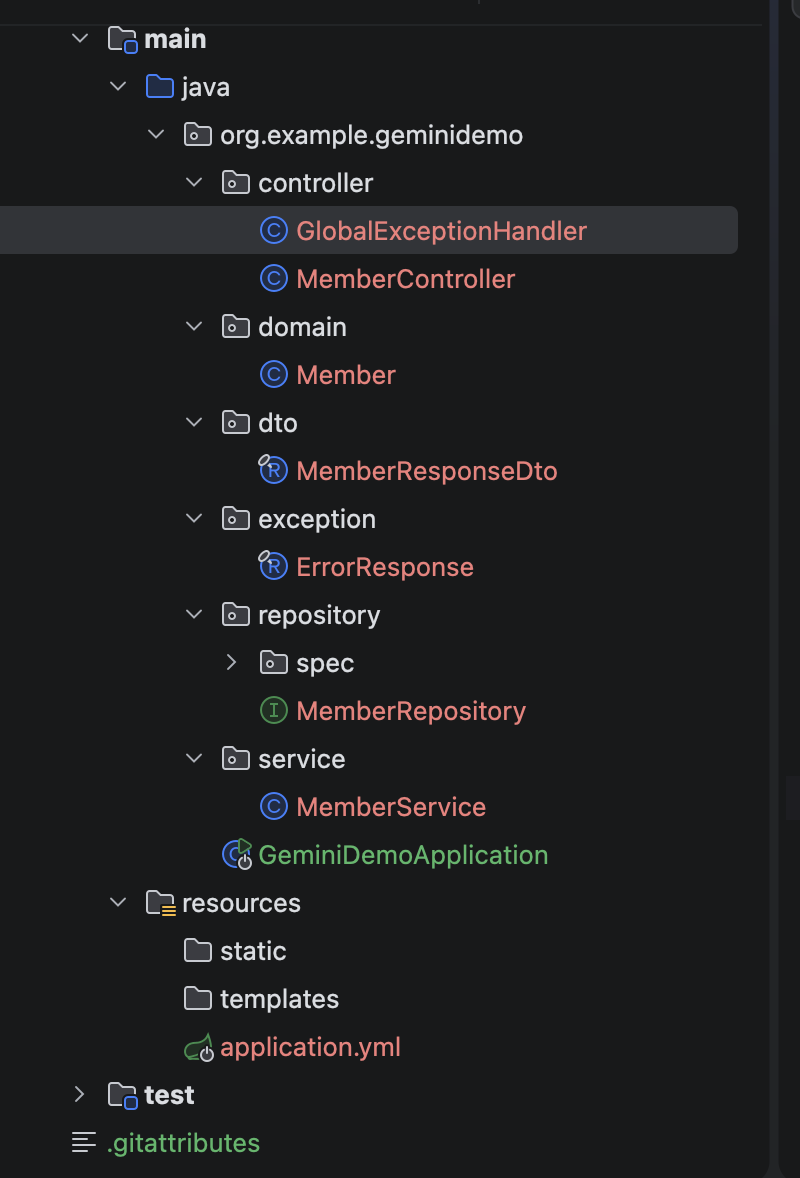This screenshot has width=800, height=1178.
Task: Select the dto package
Action: tap(277, 423)
